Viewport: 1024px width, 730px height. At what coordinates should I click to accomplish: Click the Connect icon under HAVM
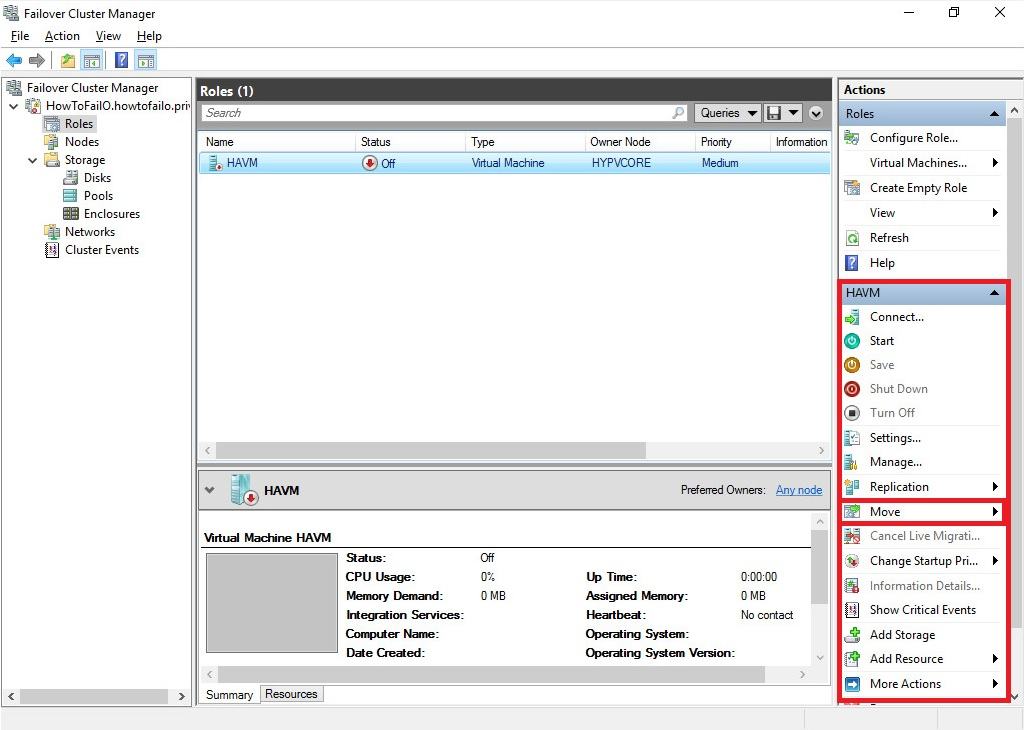click(x=852, y=317)
